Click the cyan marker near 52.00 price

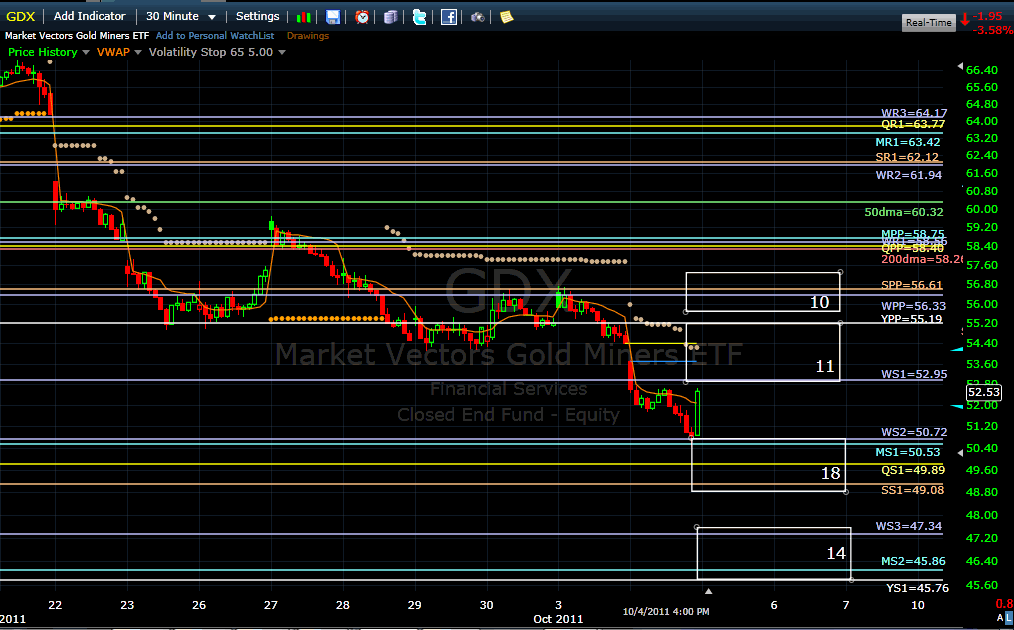pyautogui.click(x=956, y=406)
